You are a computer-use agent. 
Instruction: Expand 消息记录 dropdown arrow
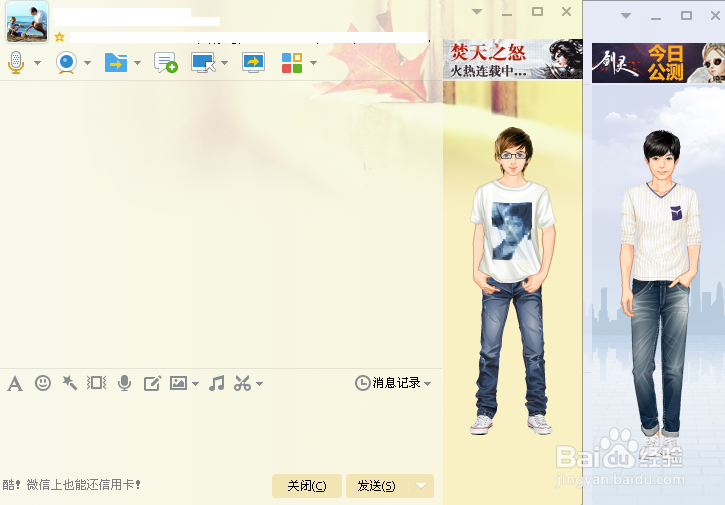[427, 384]
